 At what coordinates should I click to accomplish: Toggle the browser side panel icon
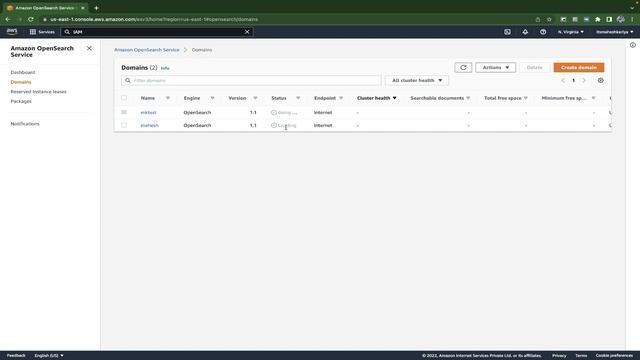(609, 19)
